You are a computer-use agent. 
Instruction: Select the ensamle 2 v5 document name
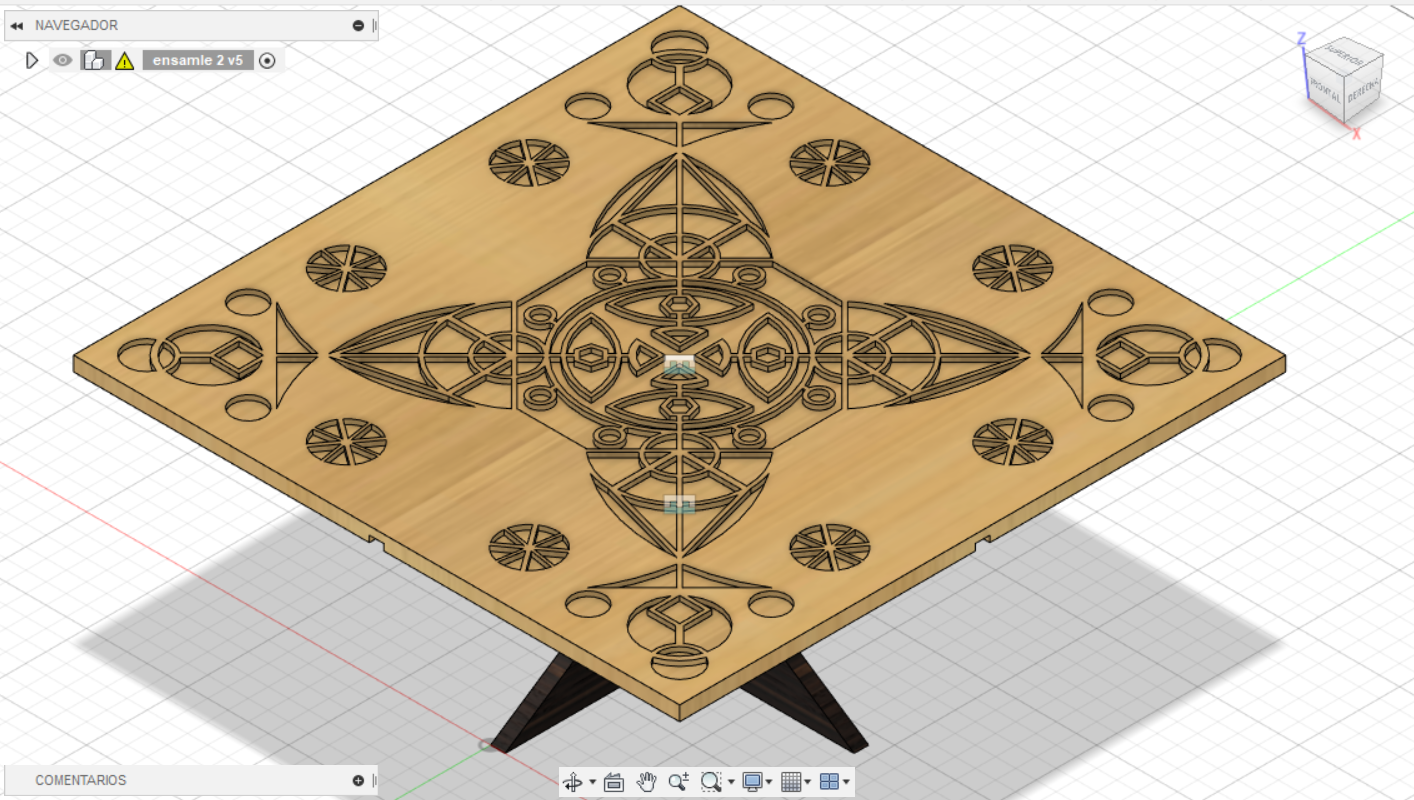(198, 60)
